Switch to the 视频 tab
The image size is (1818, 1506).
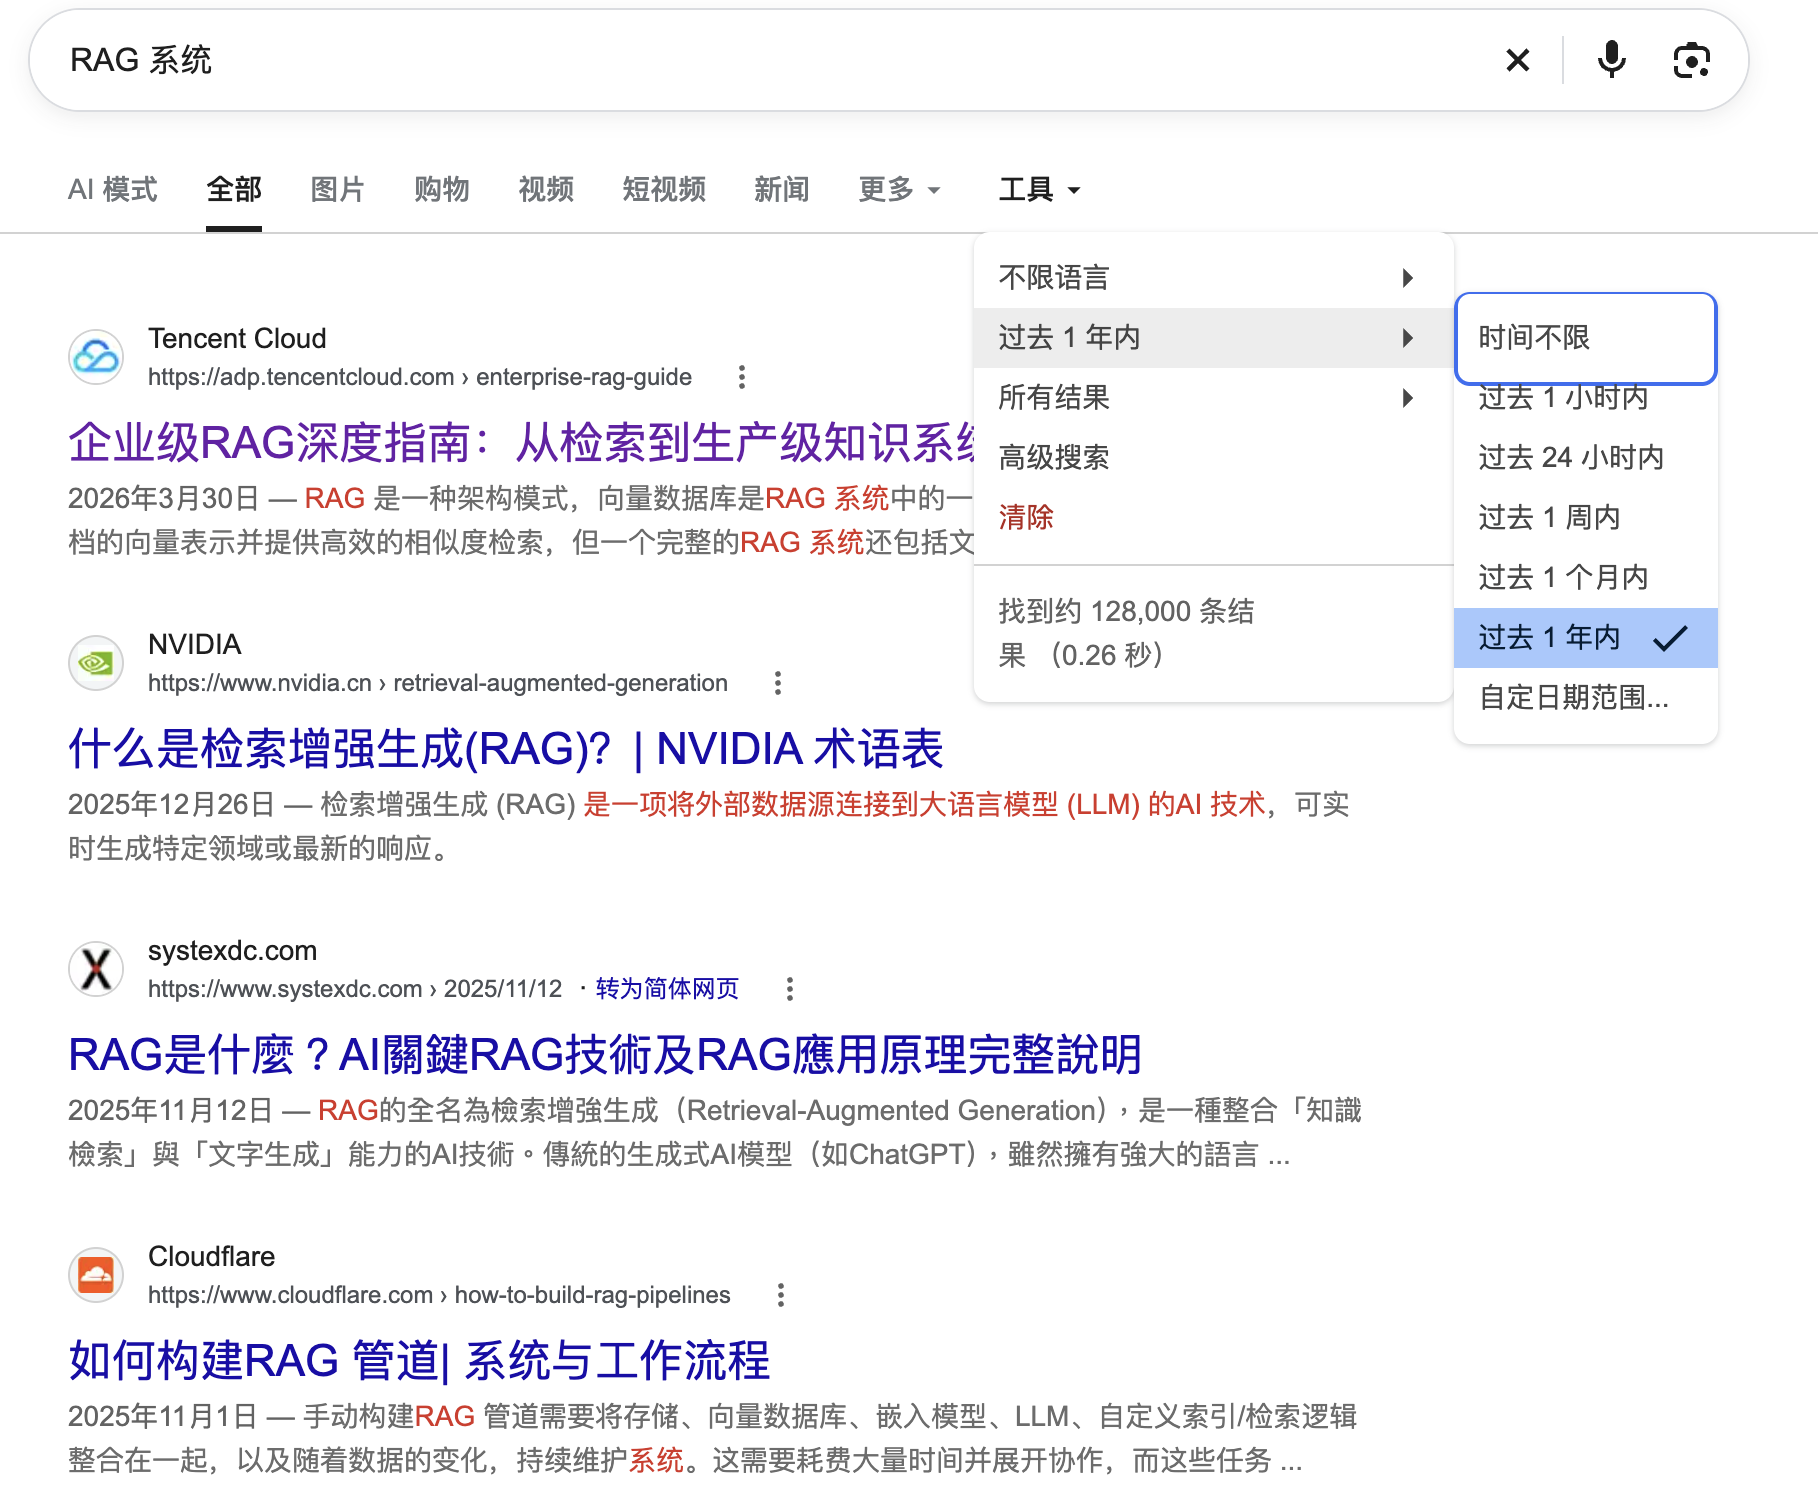click(x=546, y=189)
